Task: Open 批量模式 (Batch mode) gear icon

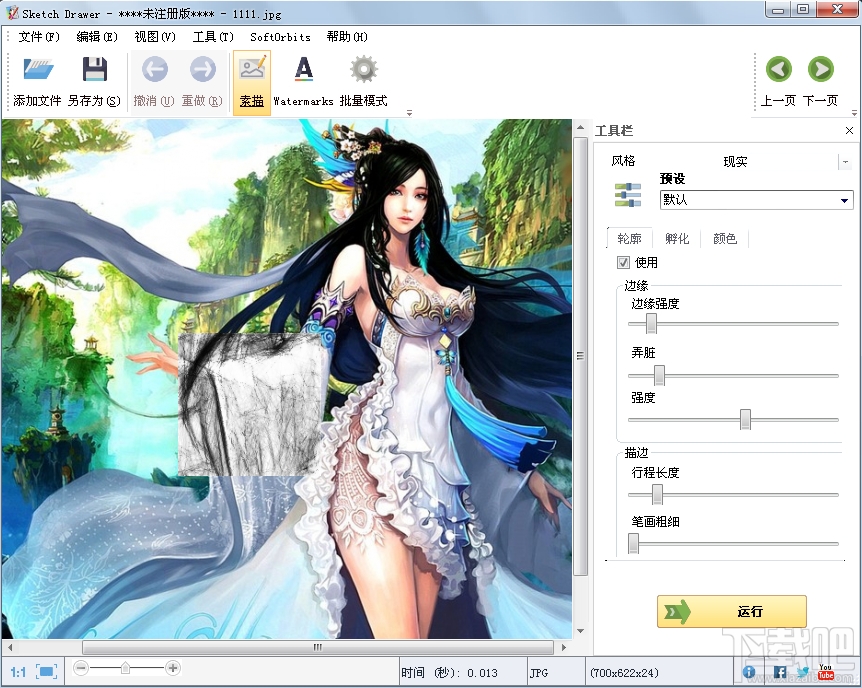Action: [363, 69]
